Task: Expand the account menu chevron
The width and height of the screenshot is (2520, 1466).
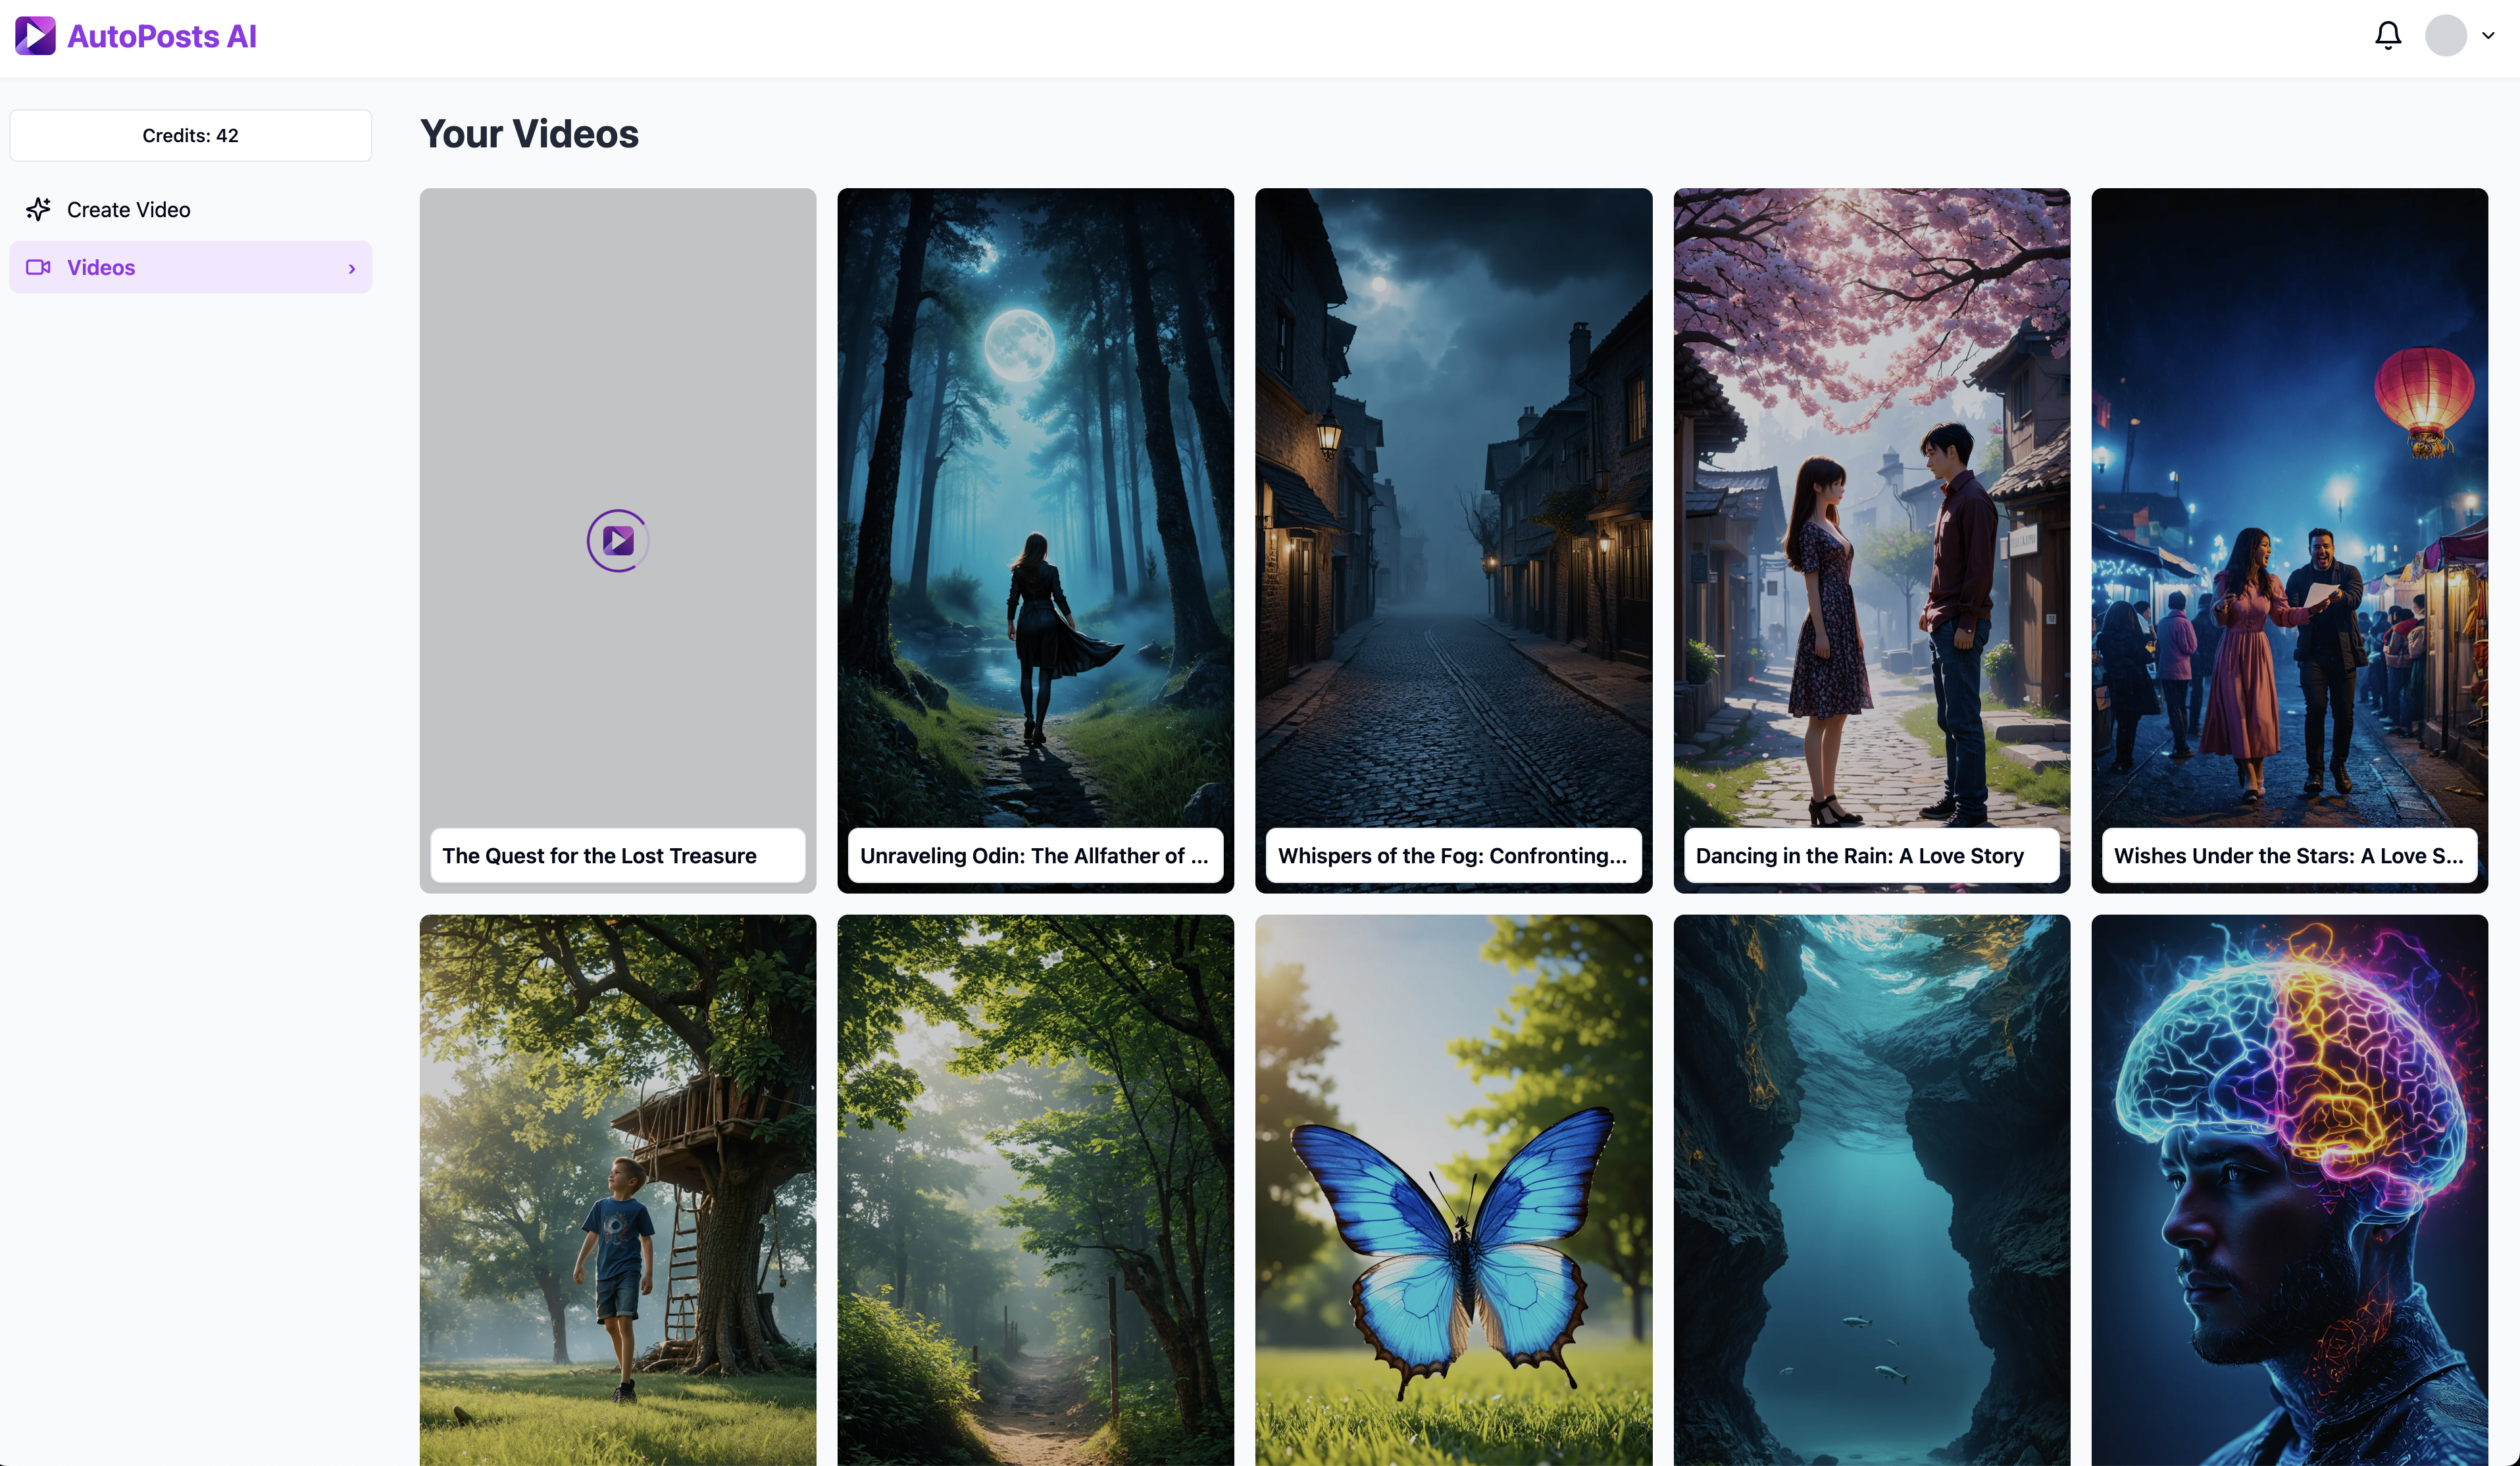Action: 2488,36
